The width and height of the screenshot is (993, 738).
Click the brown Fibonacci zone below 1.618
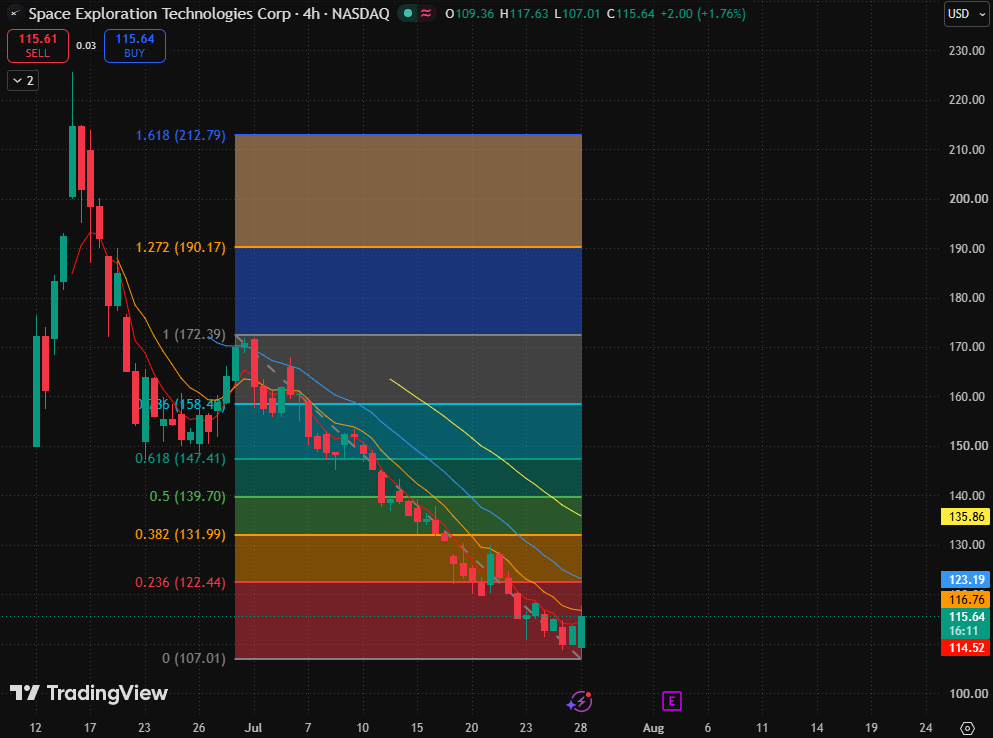408,191
